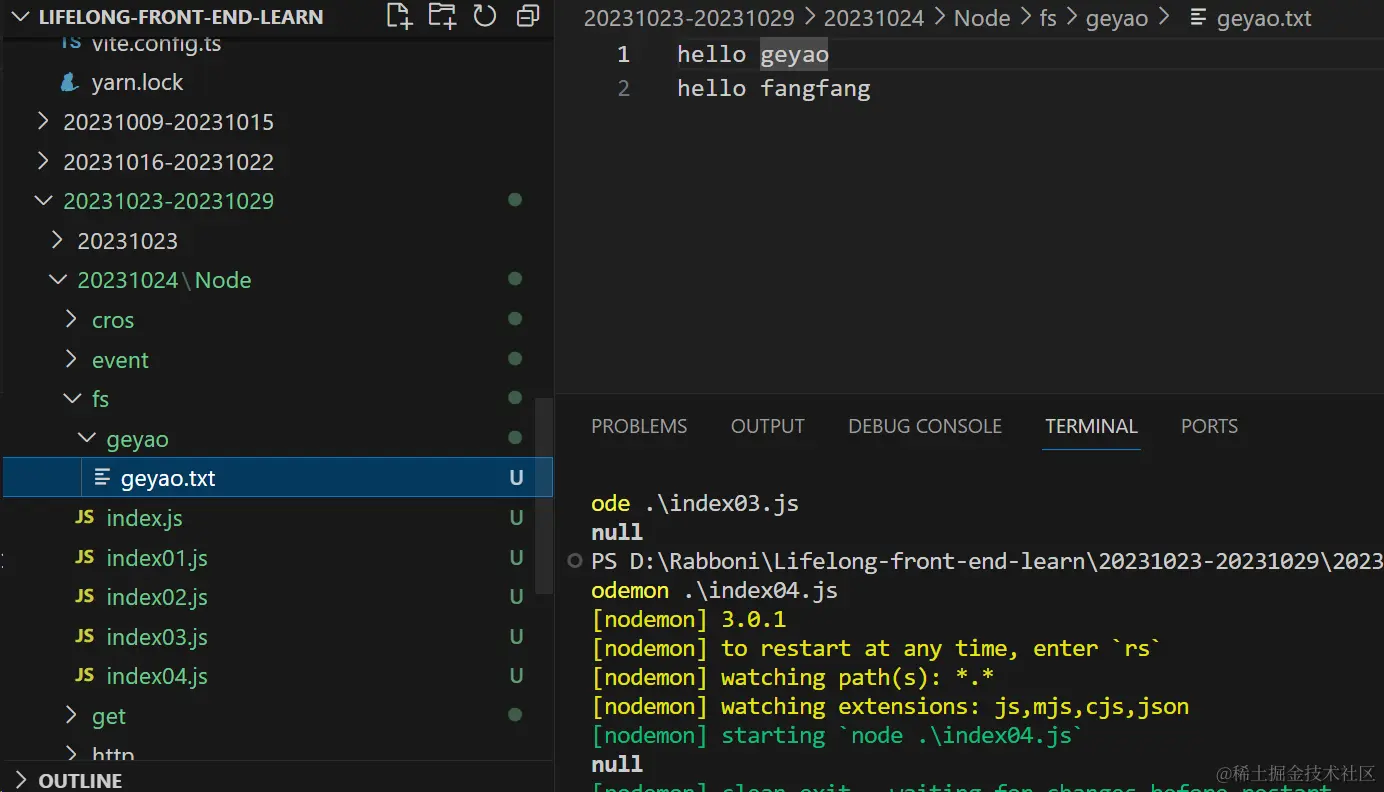Select the TERMINAL tab
The height and width of the screenshot is (792, 1384).
1091,427
